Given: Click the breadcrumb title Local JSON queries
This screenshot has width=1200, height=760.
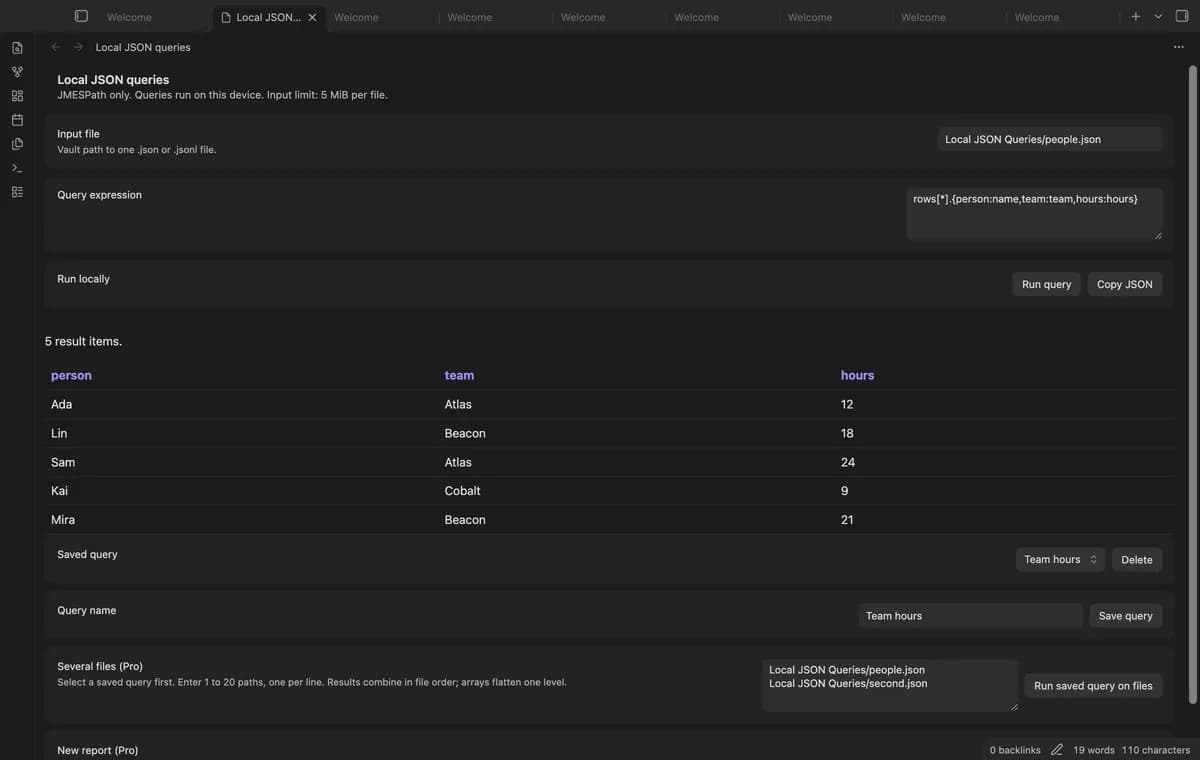Looking at the screenshot, I should click(143, 47).
